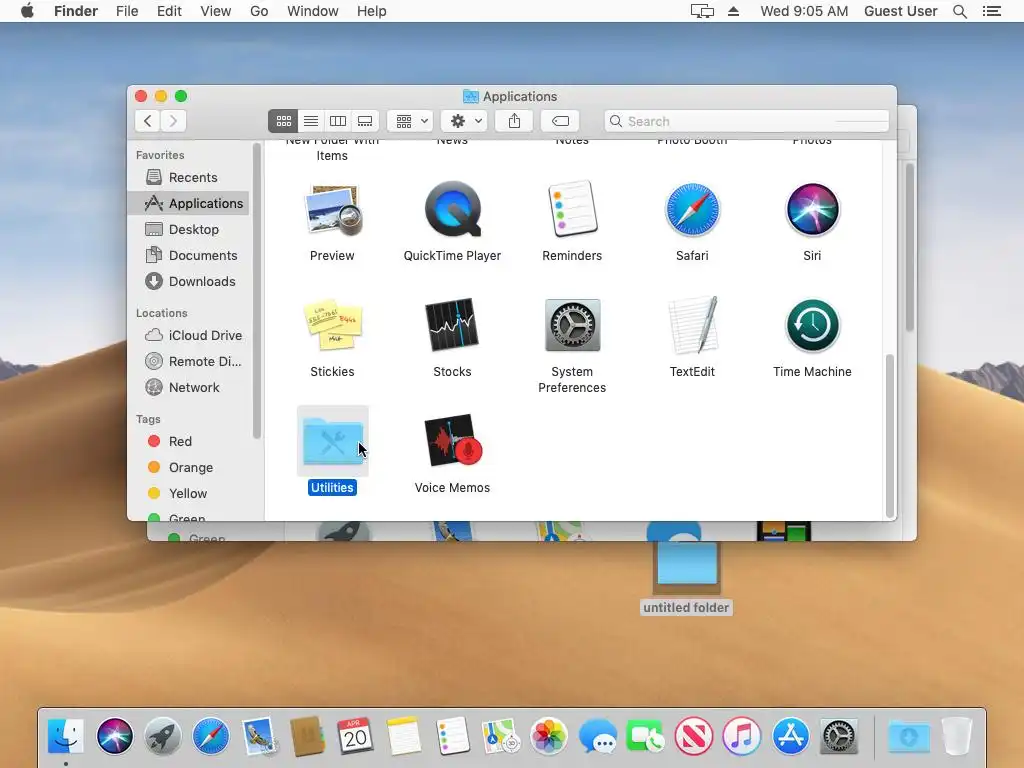Click the eject icon in menu bar

pyautogui.click(x=733, y=11)
